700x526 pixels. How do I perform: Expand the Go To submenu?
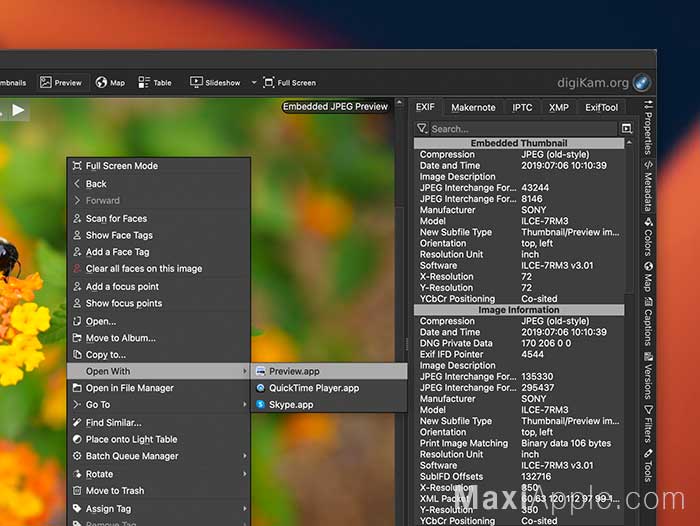coord(158,405)
